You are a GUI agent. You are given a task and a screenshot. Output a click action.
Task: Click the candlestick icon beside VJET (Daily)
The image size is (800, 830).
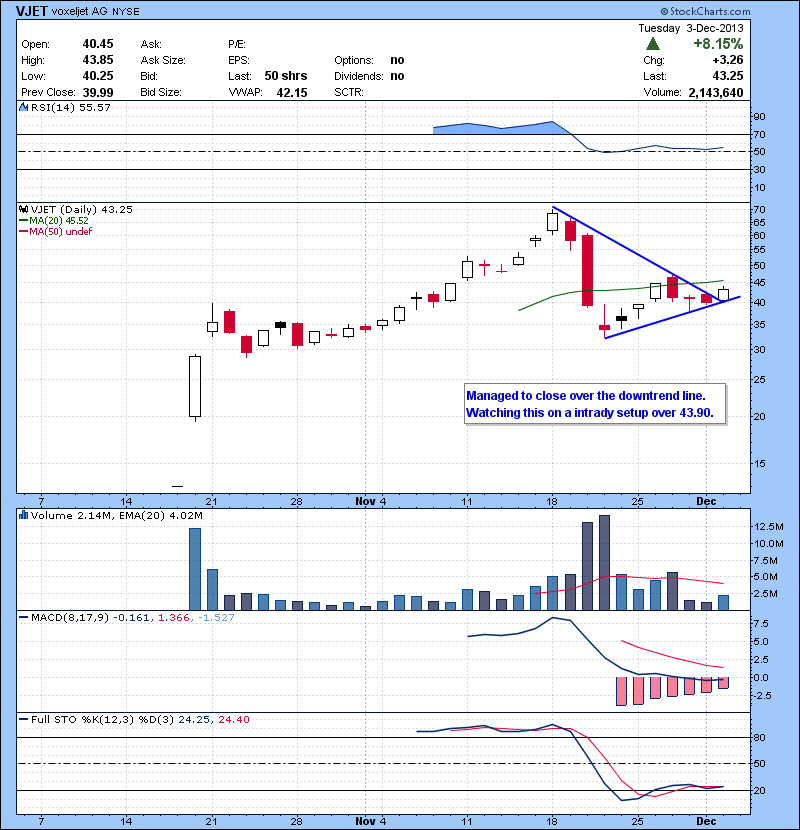click(24, 209)
